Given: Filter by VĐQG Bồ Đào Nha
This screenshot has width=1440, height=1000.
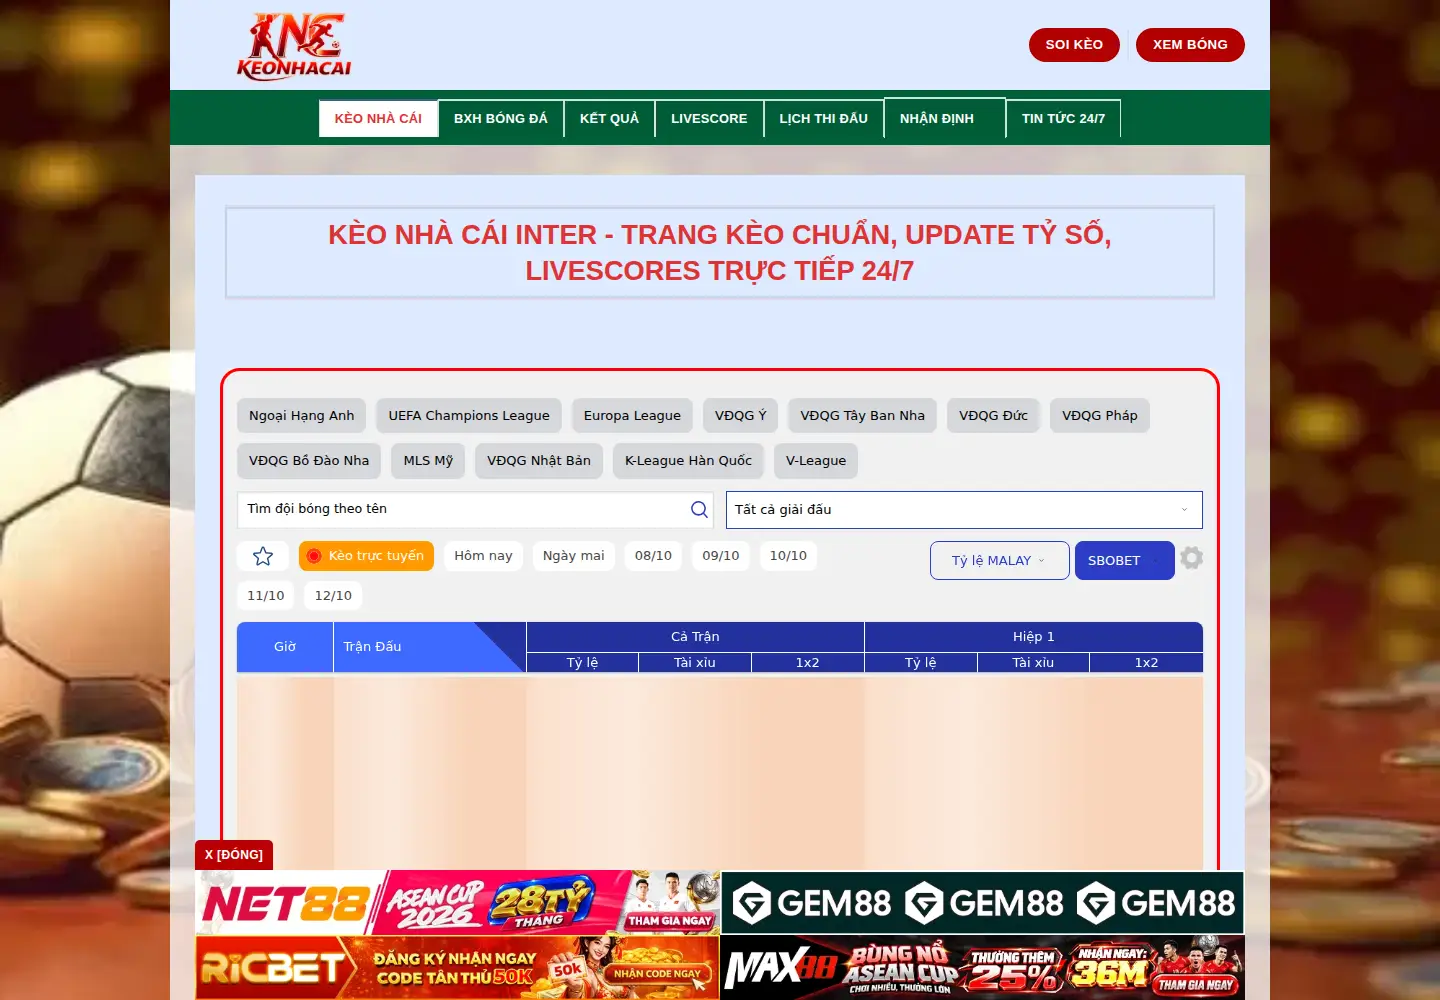Looking at the screenshot, I should click(309, 461).
